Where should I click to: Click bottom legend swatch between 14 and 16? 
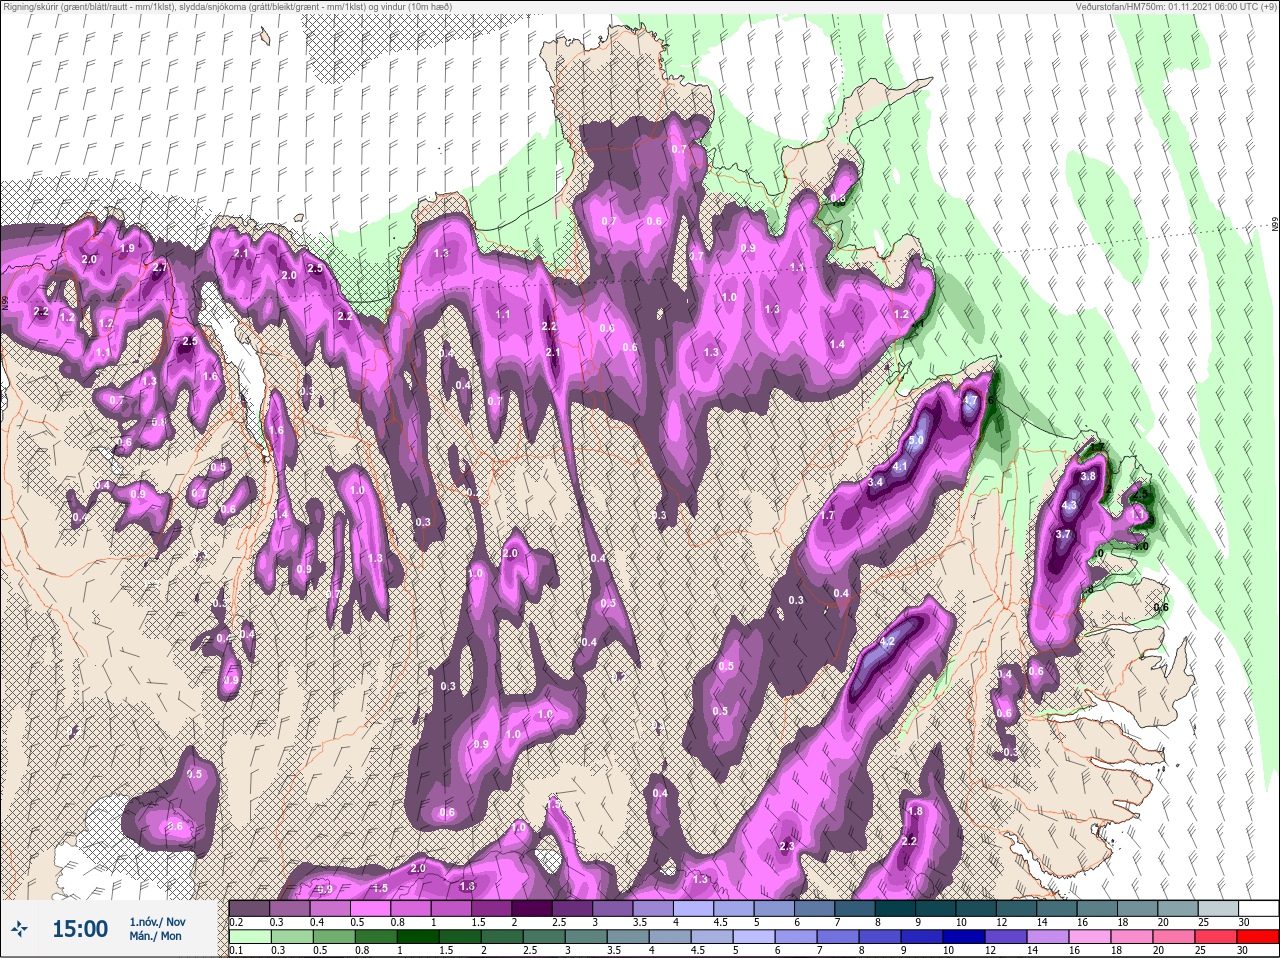coord(1049,937)
